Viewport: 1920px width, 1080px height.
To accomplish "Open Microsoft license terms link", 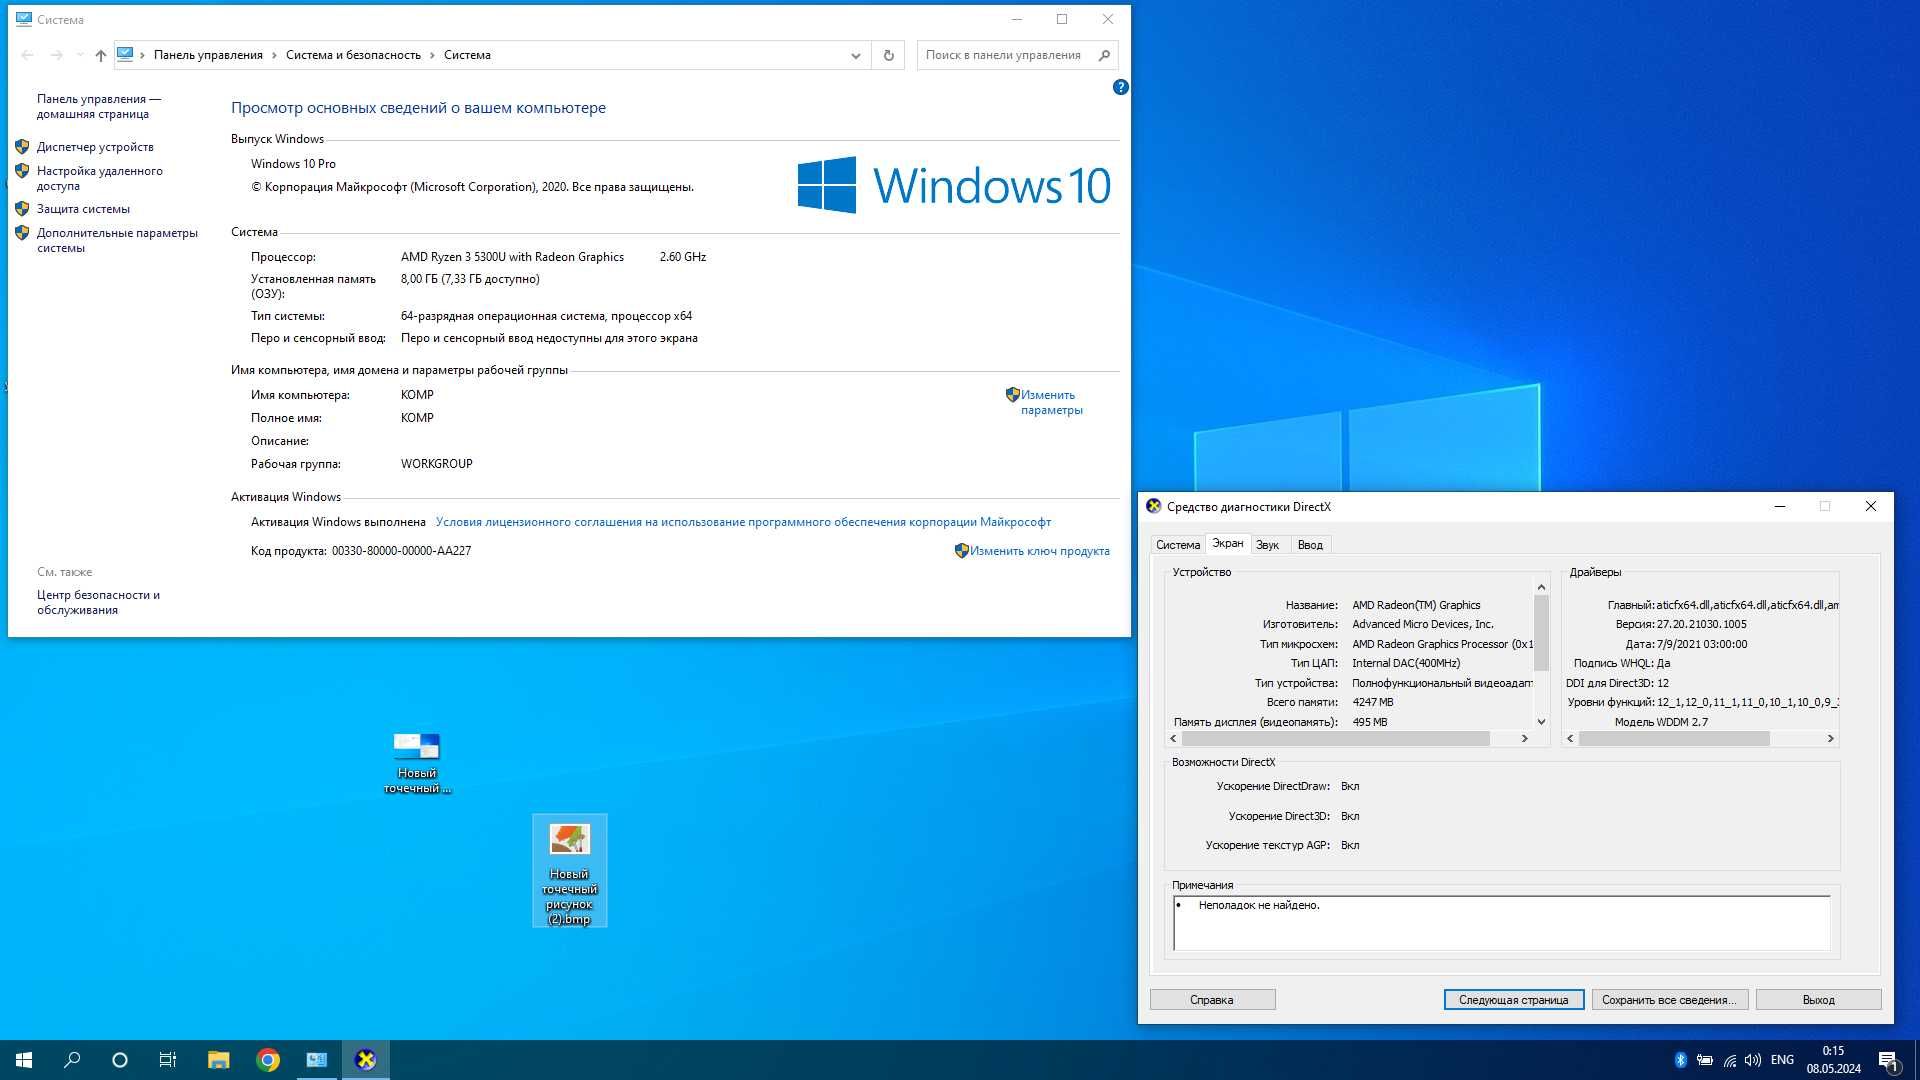I will point(743,522).
